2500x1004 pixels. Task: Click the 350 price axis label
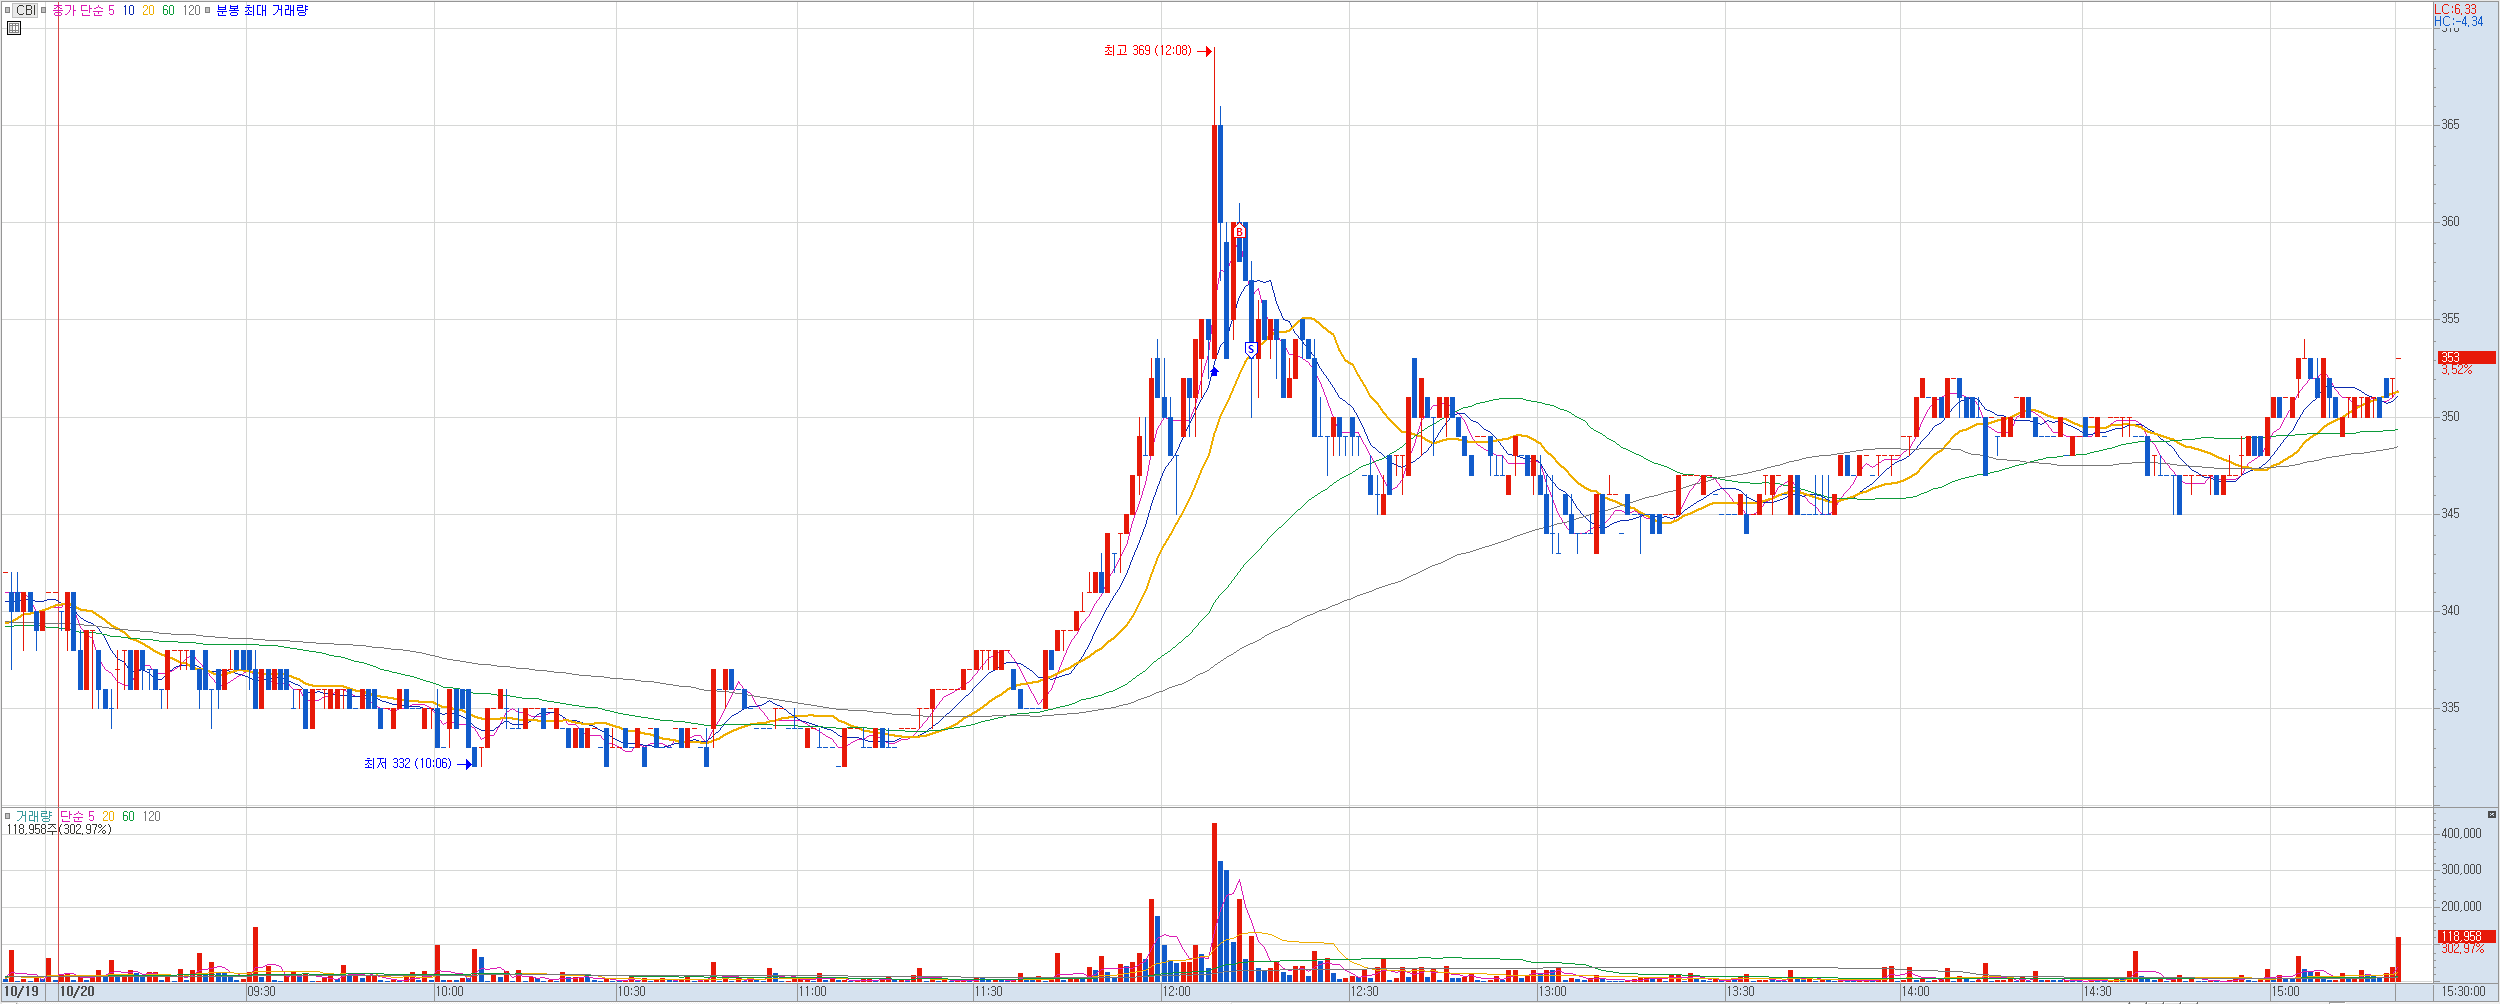coord(2450,416)
